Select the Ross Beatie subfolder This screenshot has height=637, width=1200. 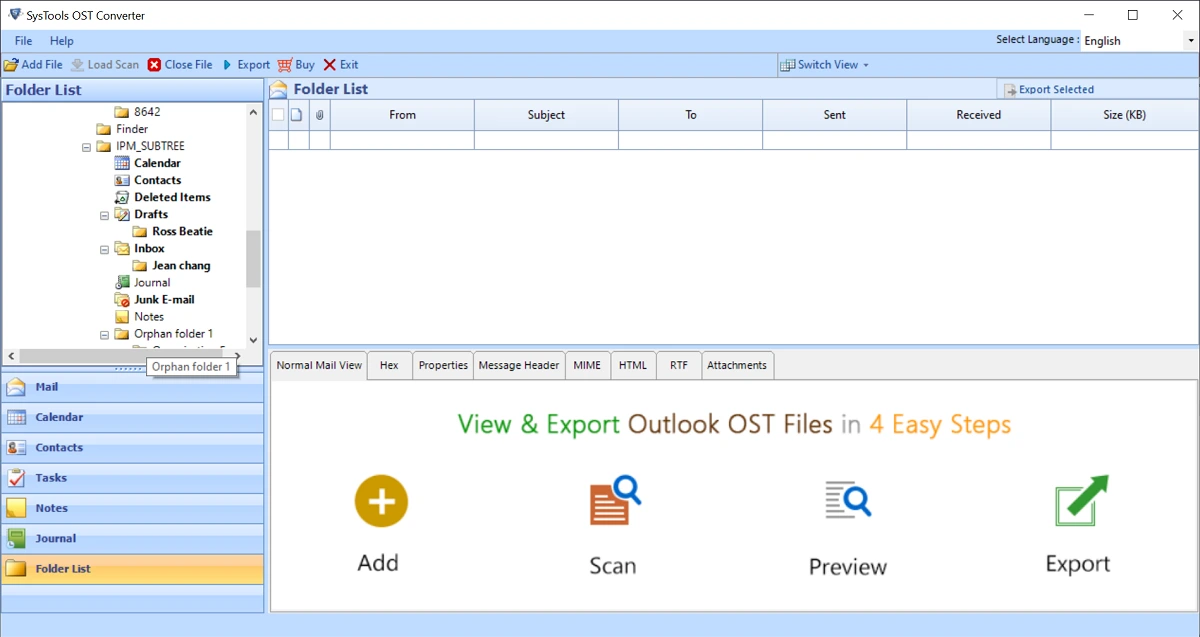(x=182, y=231)
